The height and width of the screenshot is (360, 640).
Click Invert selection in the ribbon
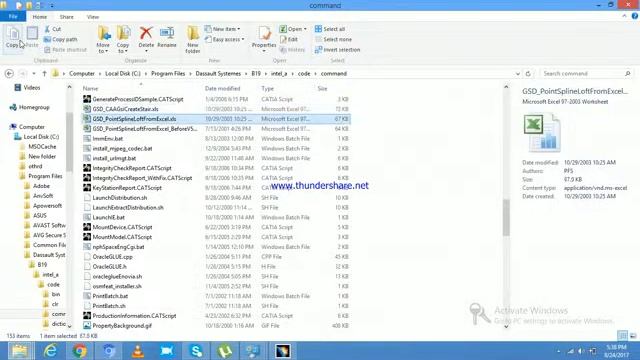[338, 49]
